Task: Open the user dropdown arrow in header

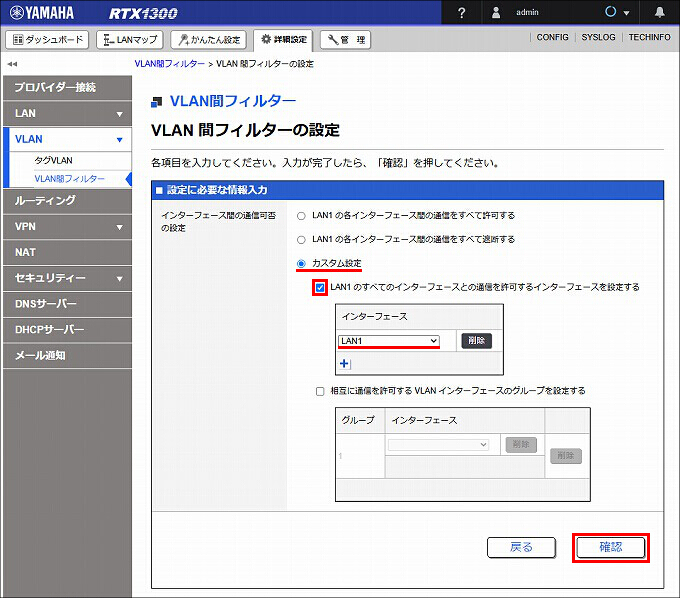Action: [x=626, y=13]
